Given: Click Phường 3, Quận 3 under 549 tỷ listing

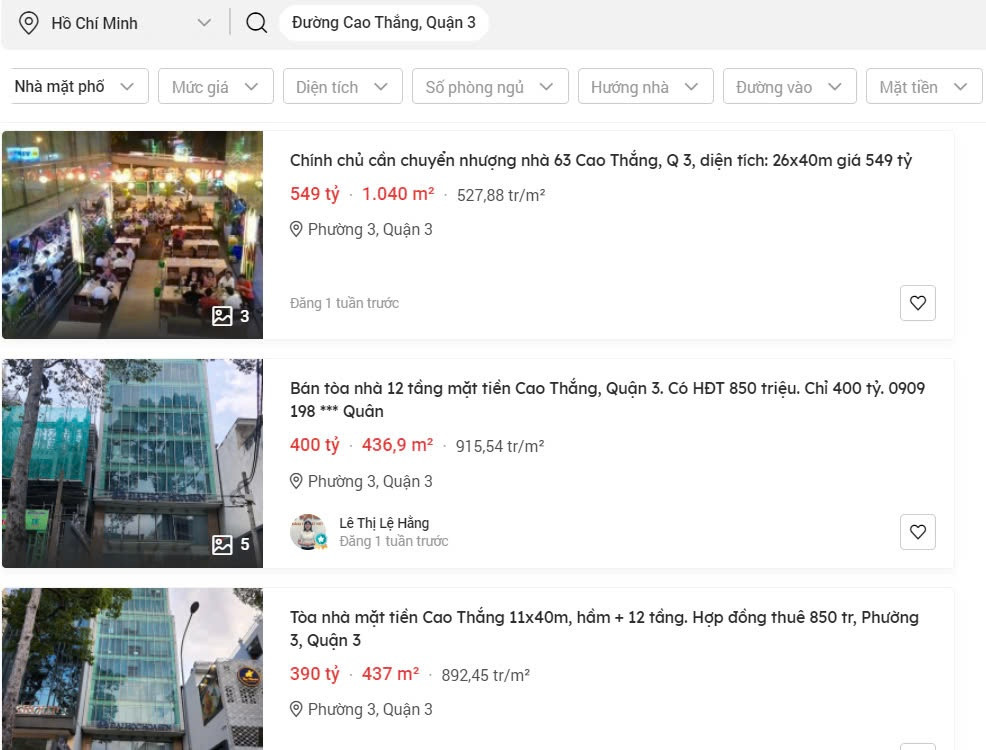Looking at the screenshot, I should click(370, 229).
